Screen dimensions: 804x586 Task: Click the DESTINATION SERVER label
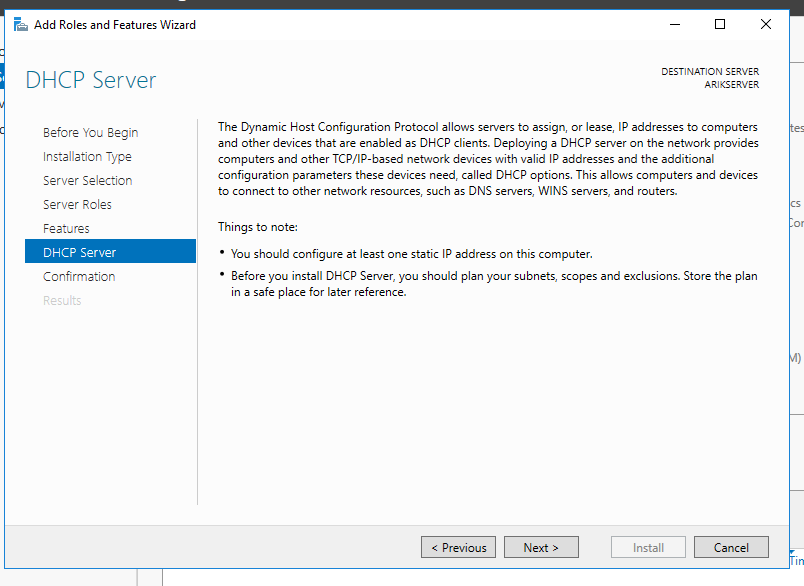pos(710,72)
